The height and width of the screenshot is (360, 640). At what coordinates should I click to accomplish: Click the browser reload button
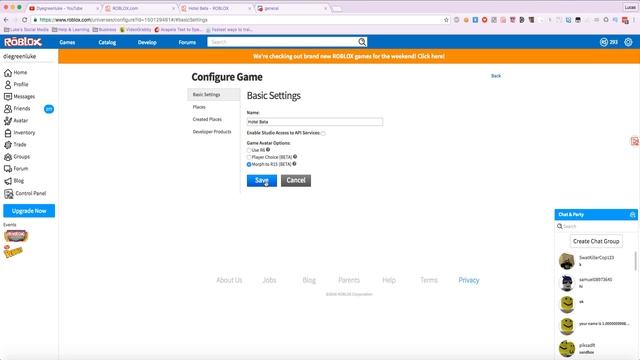[x=24, y=20]
